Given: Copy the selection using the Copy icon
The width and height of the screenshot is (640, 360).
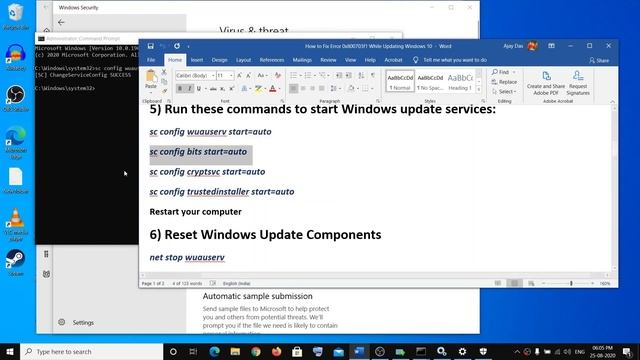Looking at the screenshot, I should pos(164,82).
